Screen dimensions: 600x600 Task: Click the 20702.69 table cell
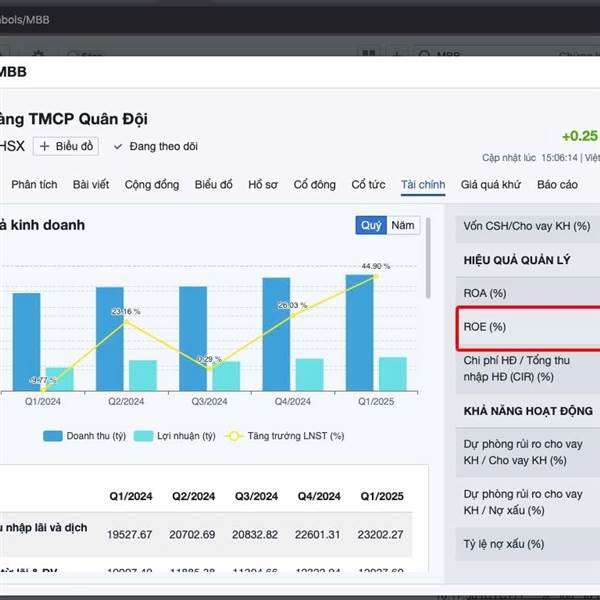[192, 534]
